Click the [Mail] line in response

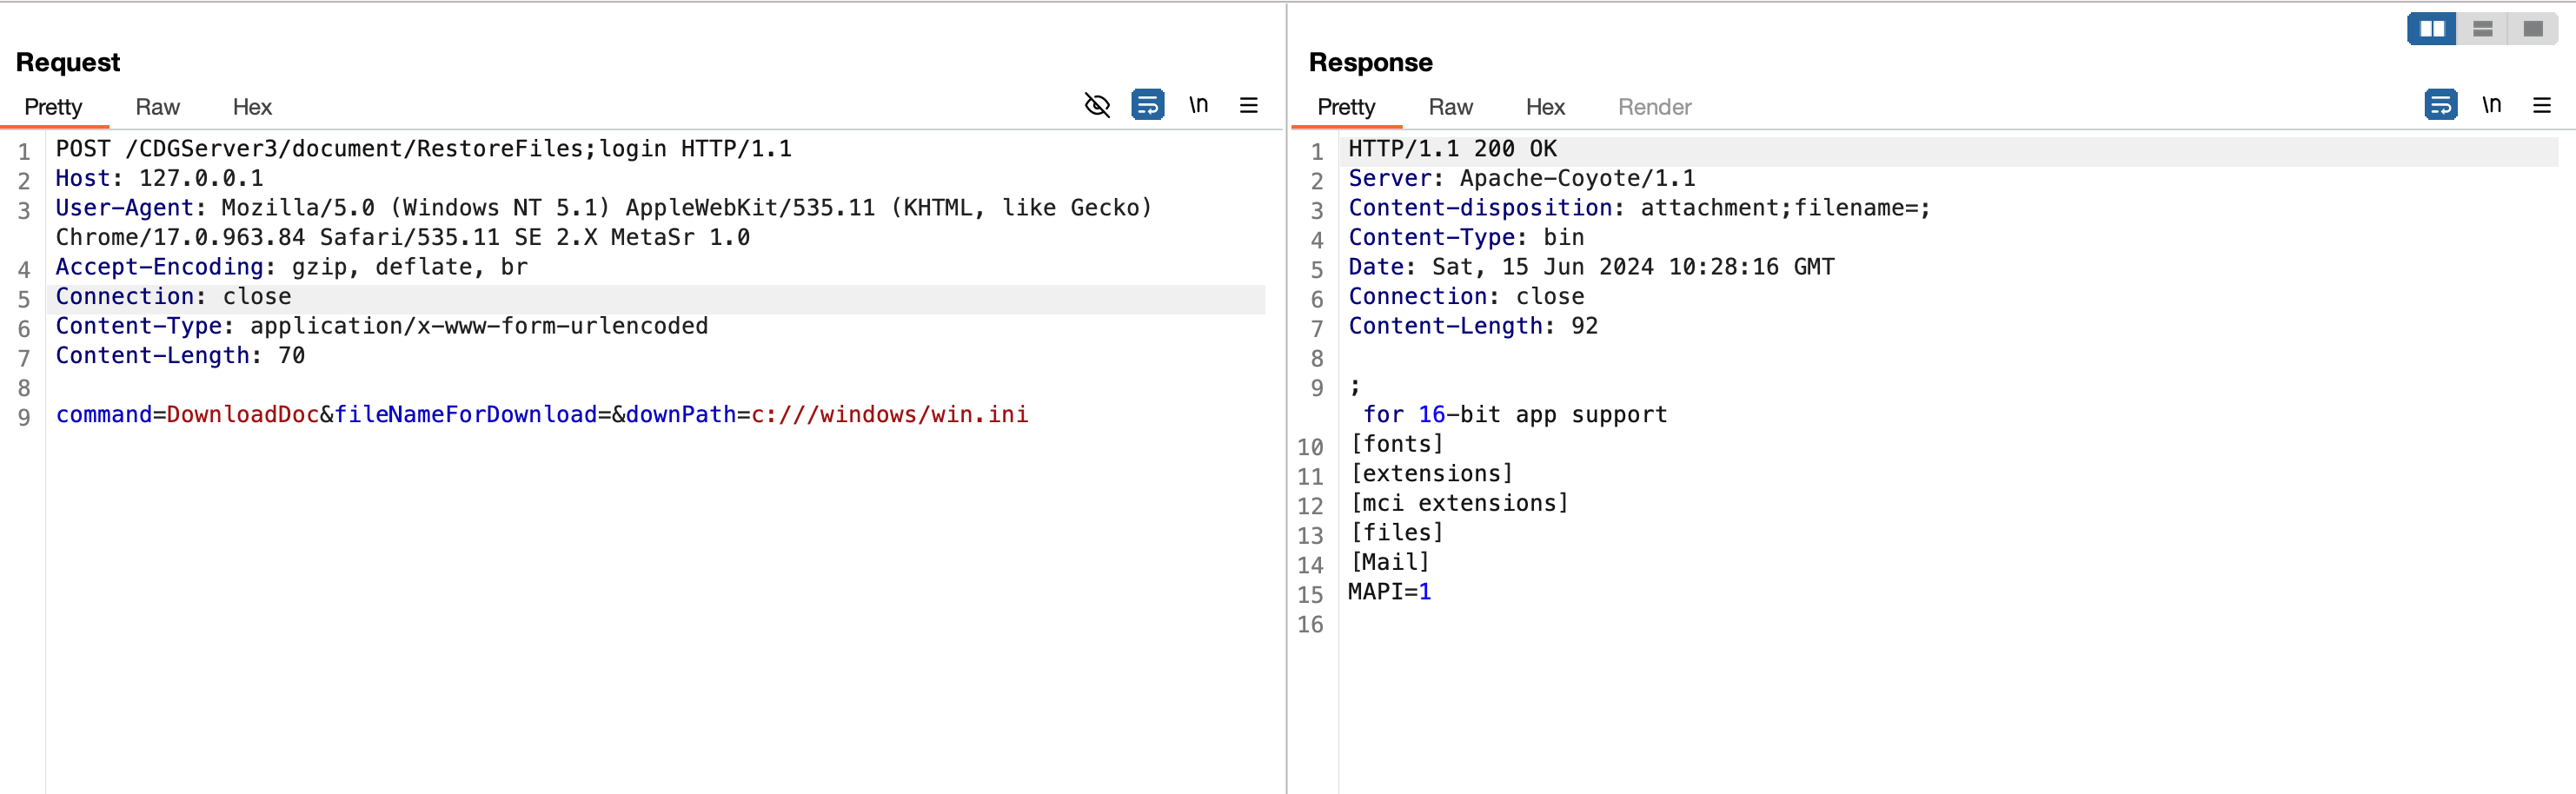pos(1389,562)
